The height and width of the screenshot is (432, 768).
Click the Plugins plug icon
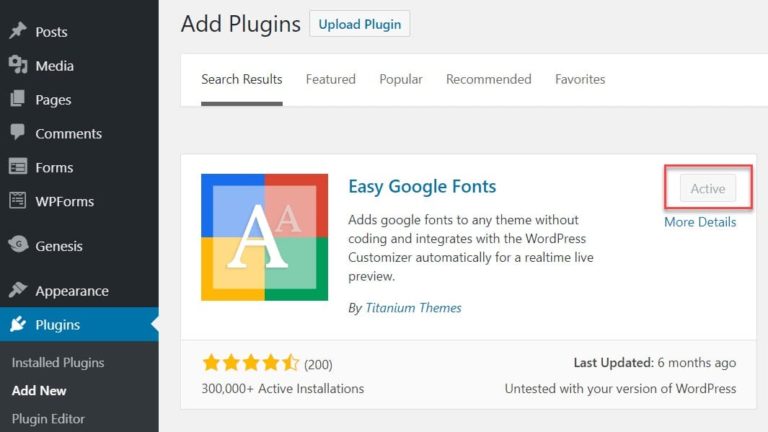[18, 324]
